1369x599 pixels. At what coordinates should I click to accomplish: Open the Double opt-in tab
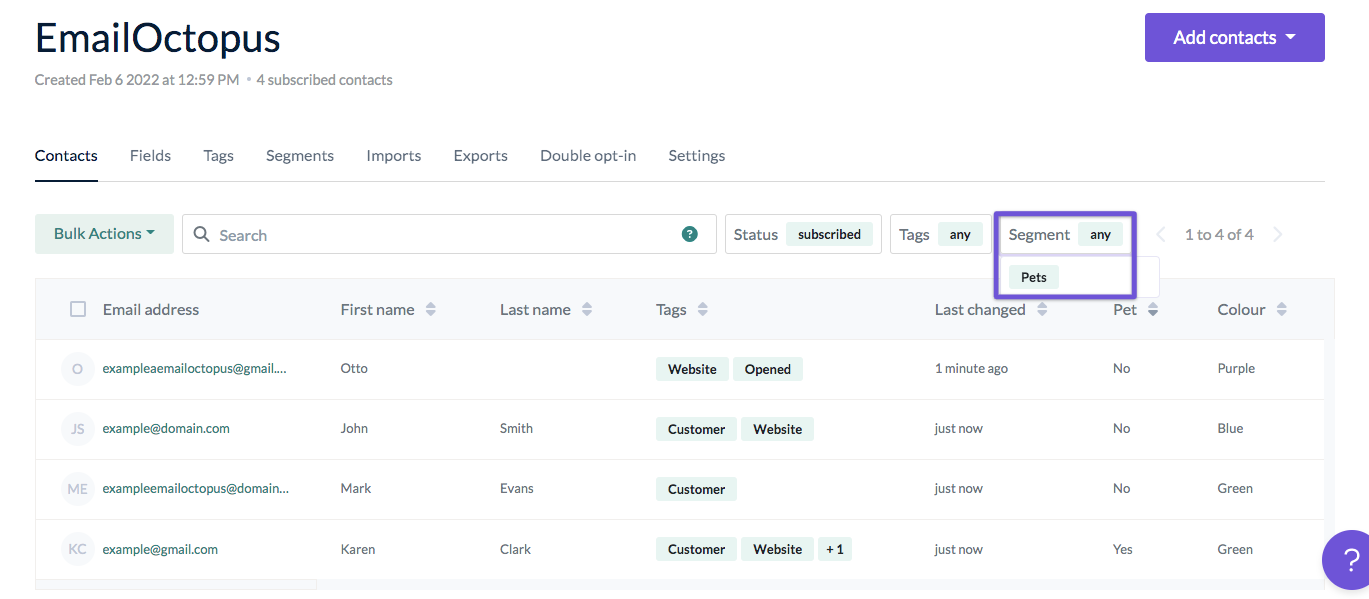[587, 155]
